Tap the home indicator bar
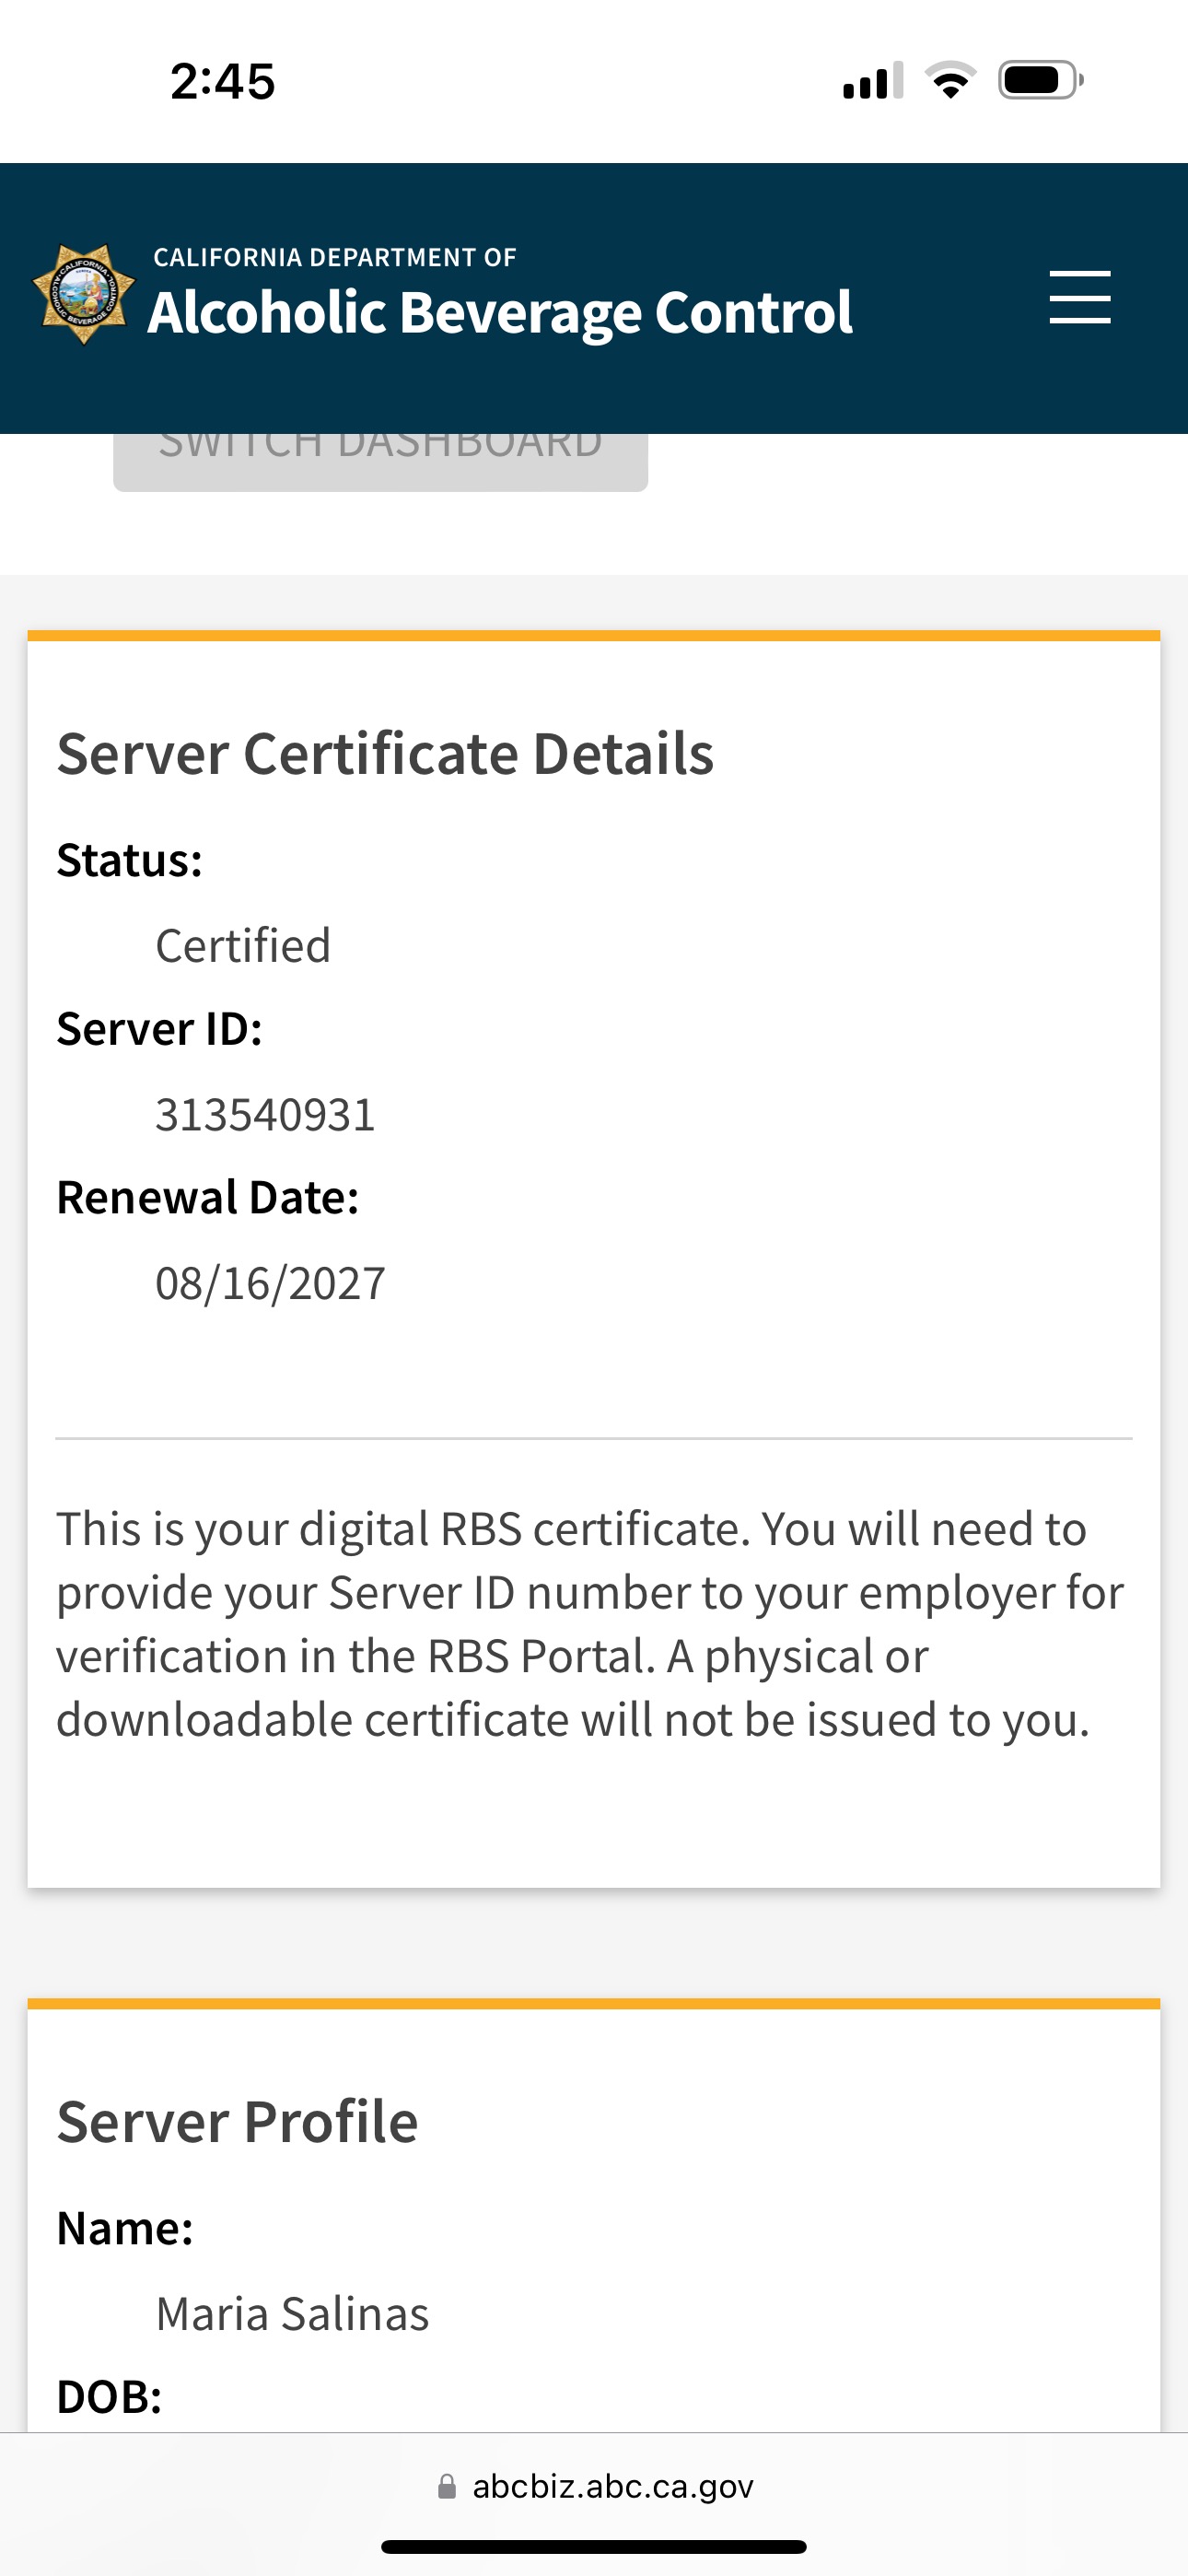 click(x=594, y=2546)
